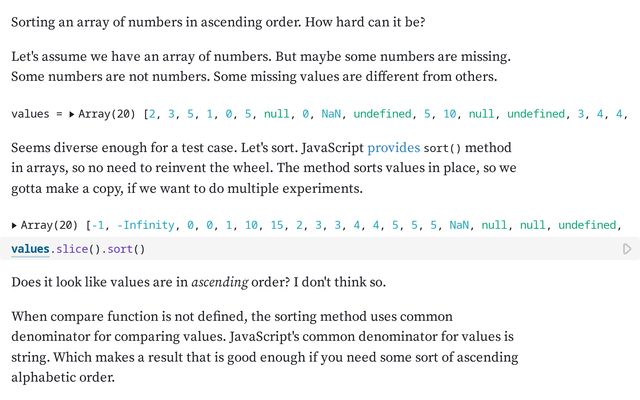Click the "Array(20)" label of the sorted result

[51, 226]
